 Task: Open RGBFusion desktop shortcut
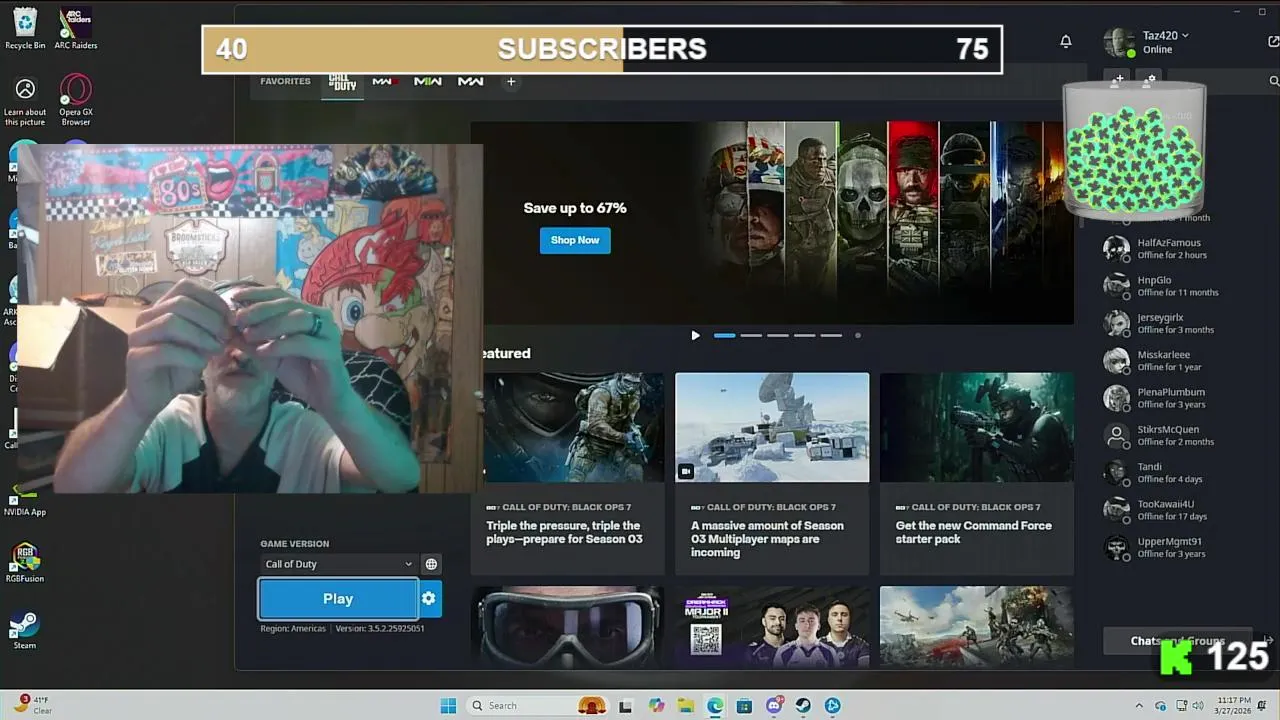pos(24,563)
